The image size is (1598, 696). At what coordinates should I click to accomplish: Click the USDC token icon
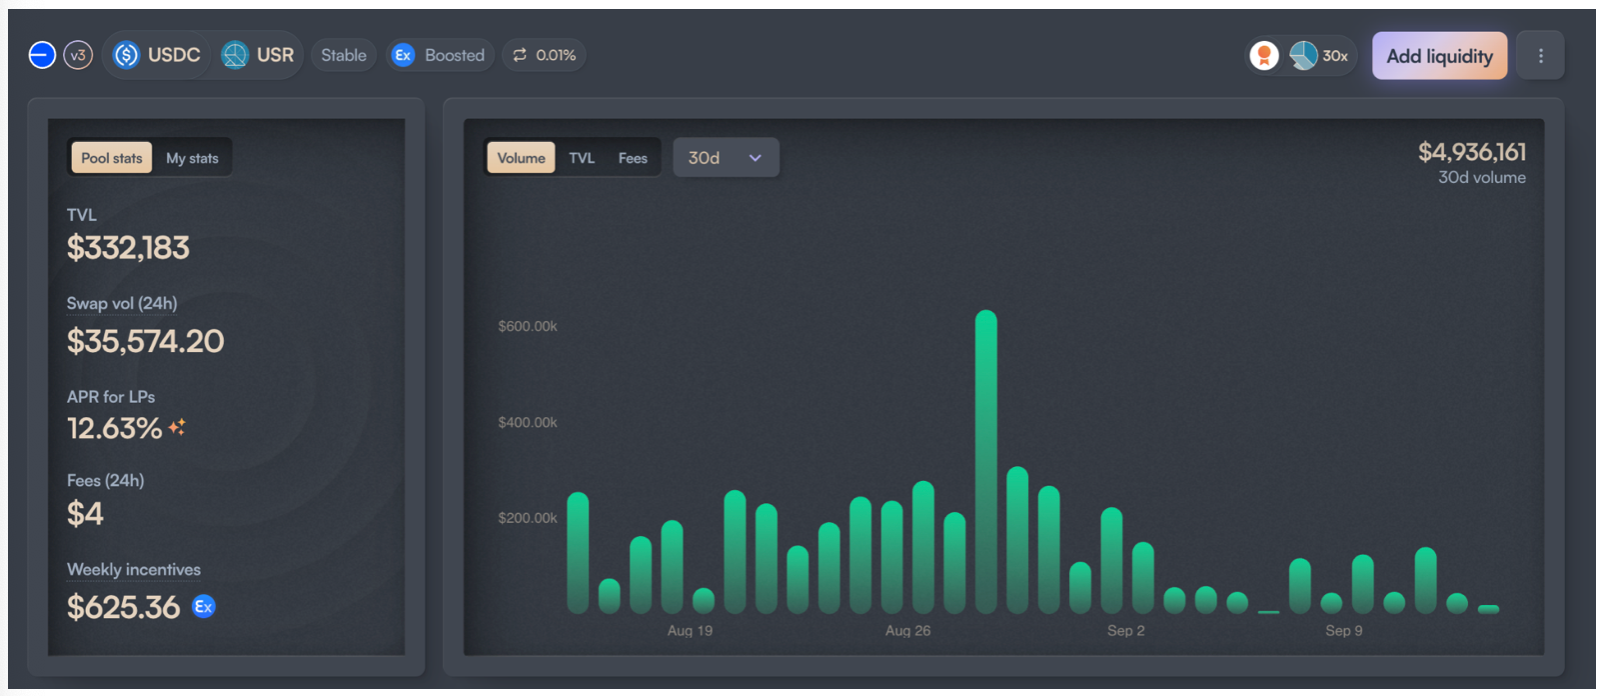tap(126, 55)
